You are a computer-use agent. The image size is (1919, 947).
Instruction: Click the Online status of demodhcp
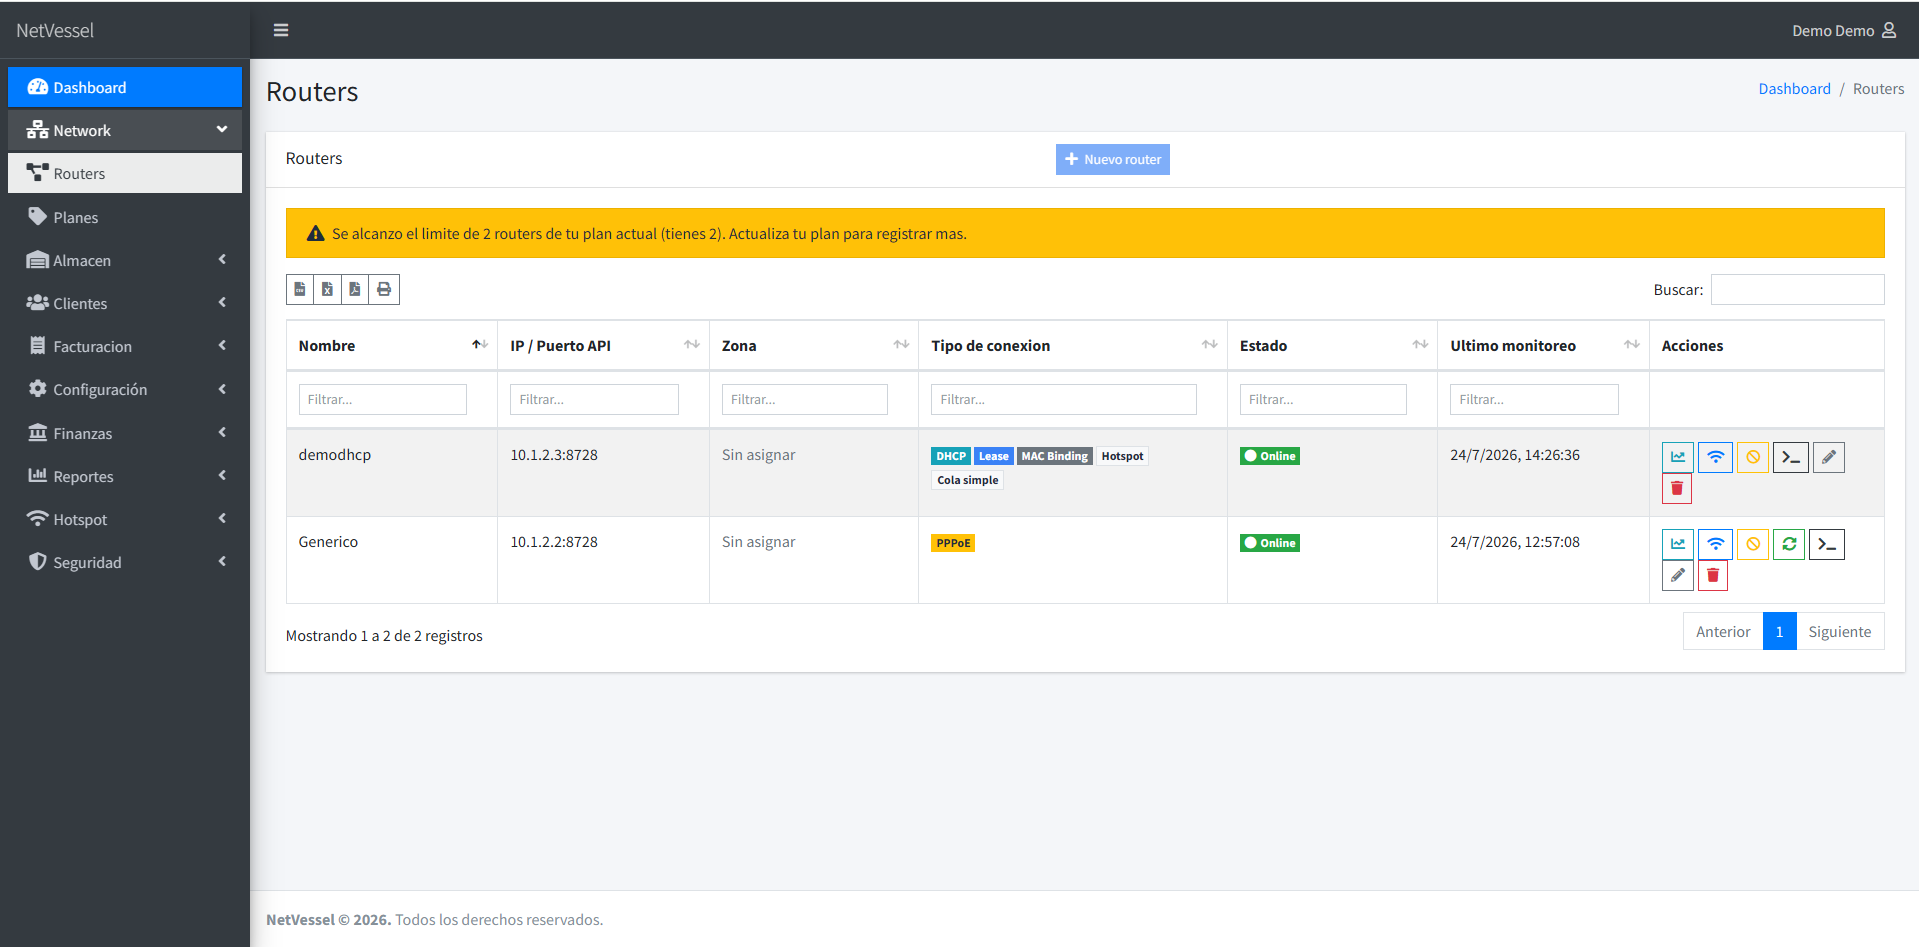(1270, 456)
